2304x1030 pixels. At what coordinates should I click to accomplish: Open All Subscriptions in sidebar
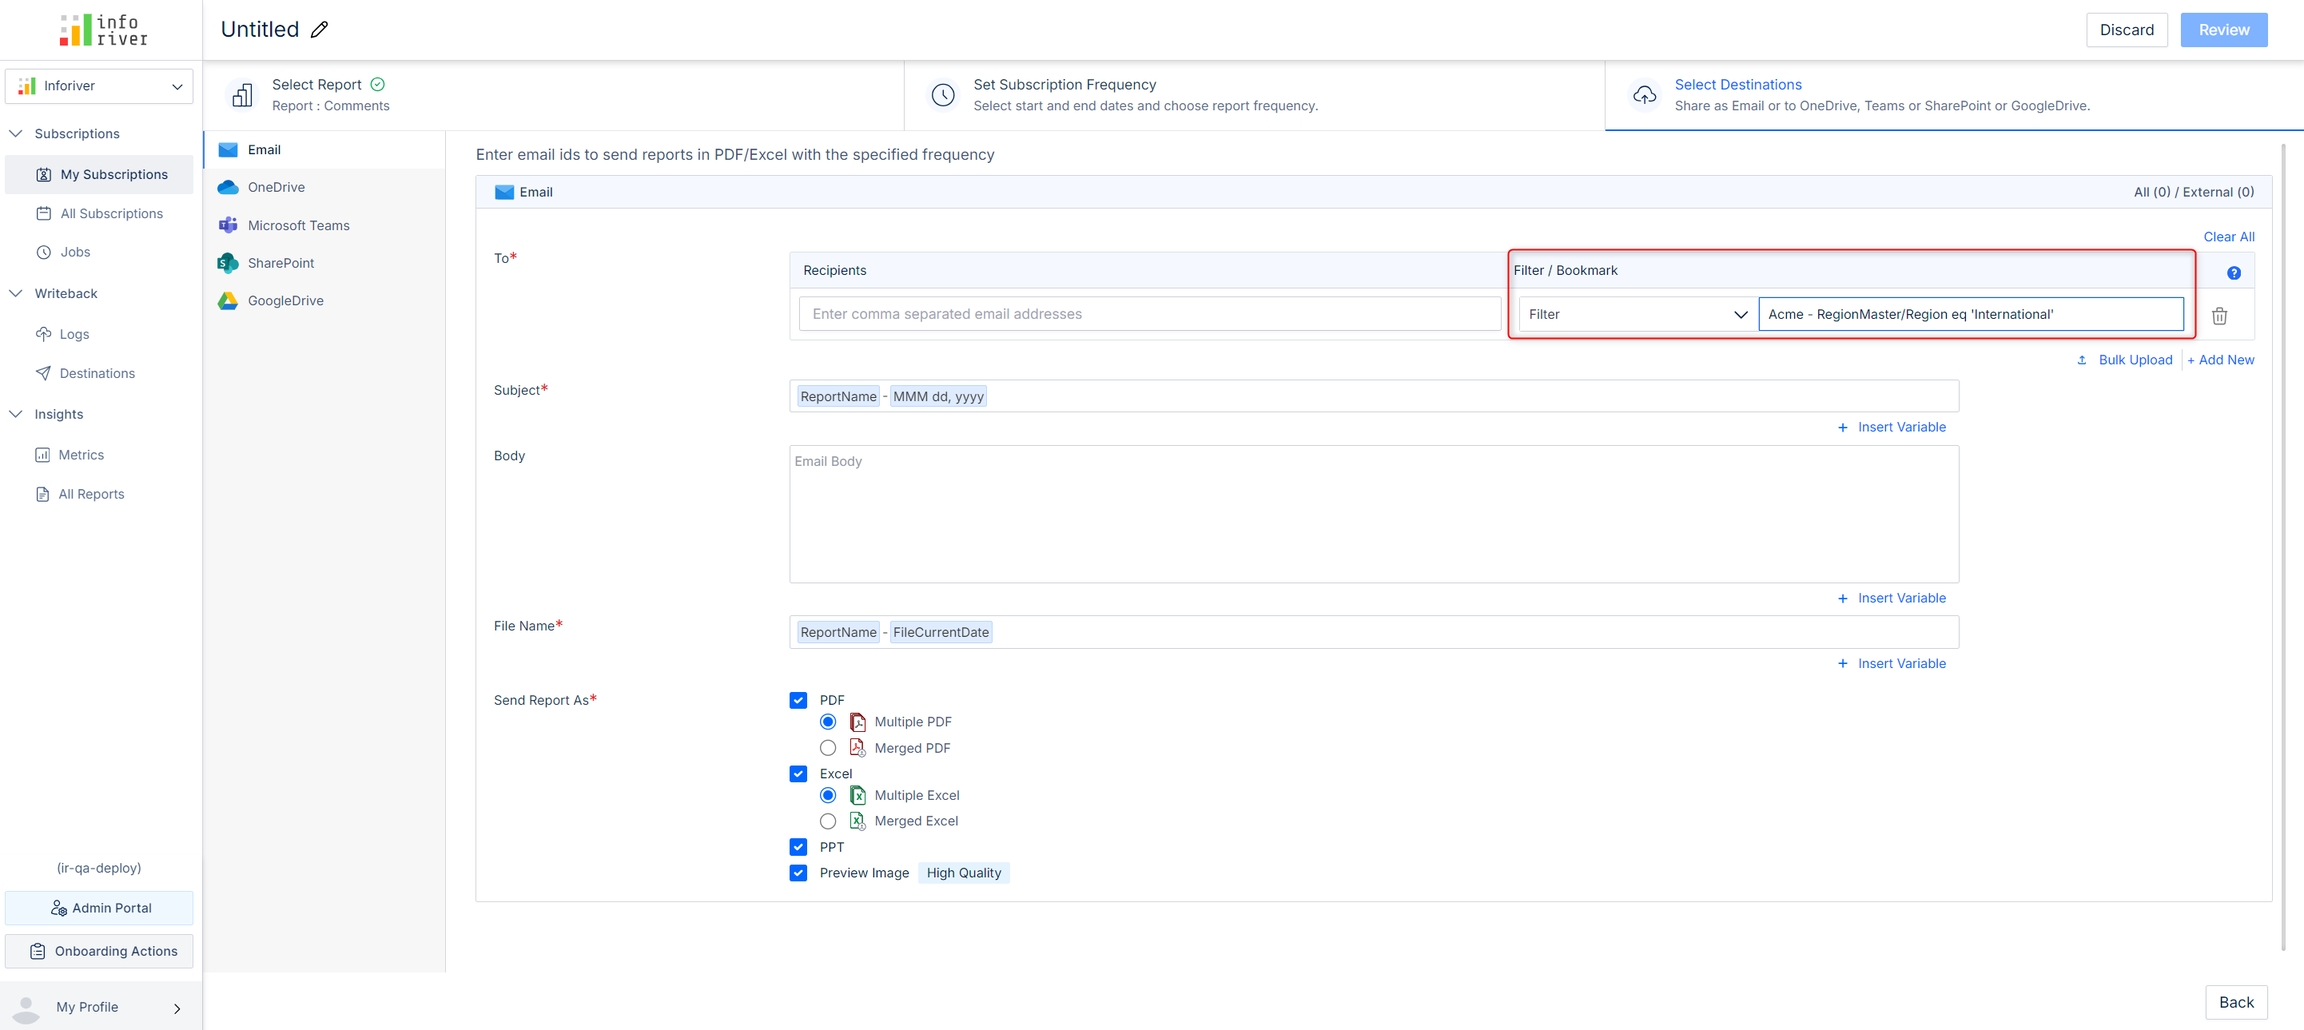(111, 213)
